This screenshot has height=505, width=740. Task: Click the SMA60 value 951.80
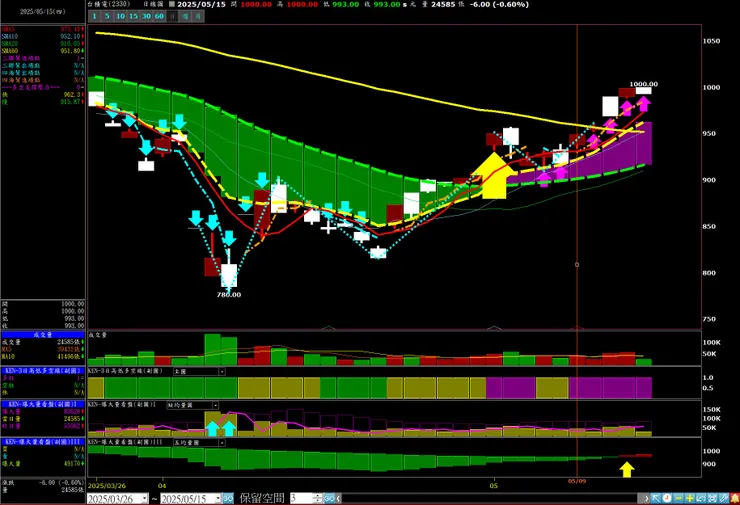pyautogui.click(x=70, y=50)
